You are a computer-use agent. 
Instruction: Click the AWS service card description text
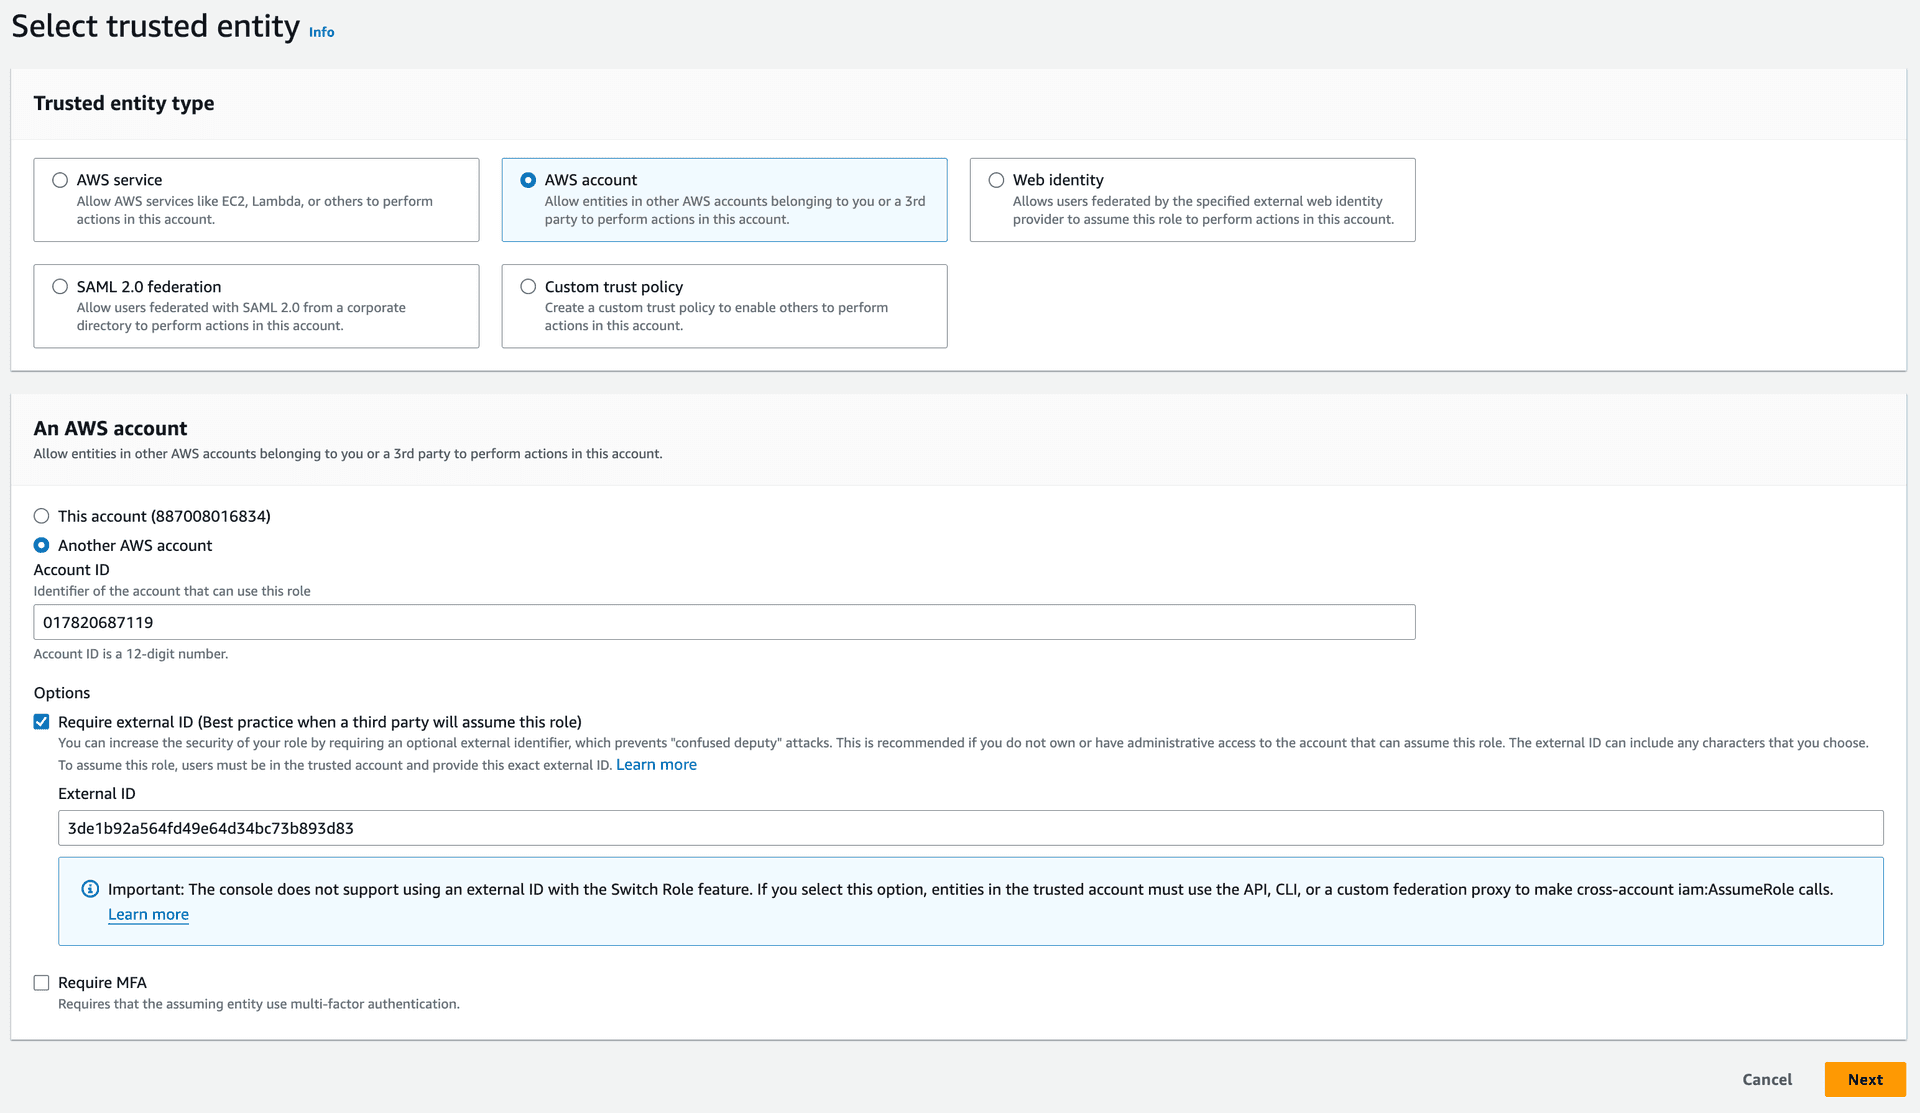tap(255, 210)
